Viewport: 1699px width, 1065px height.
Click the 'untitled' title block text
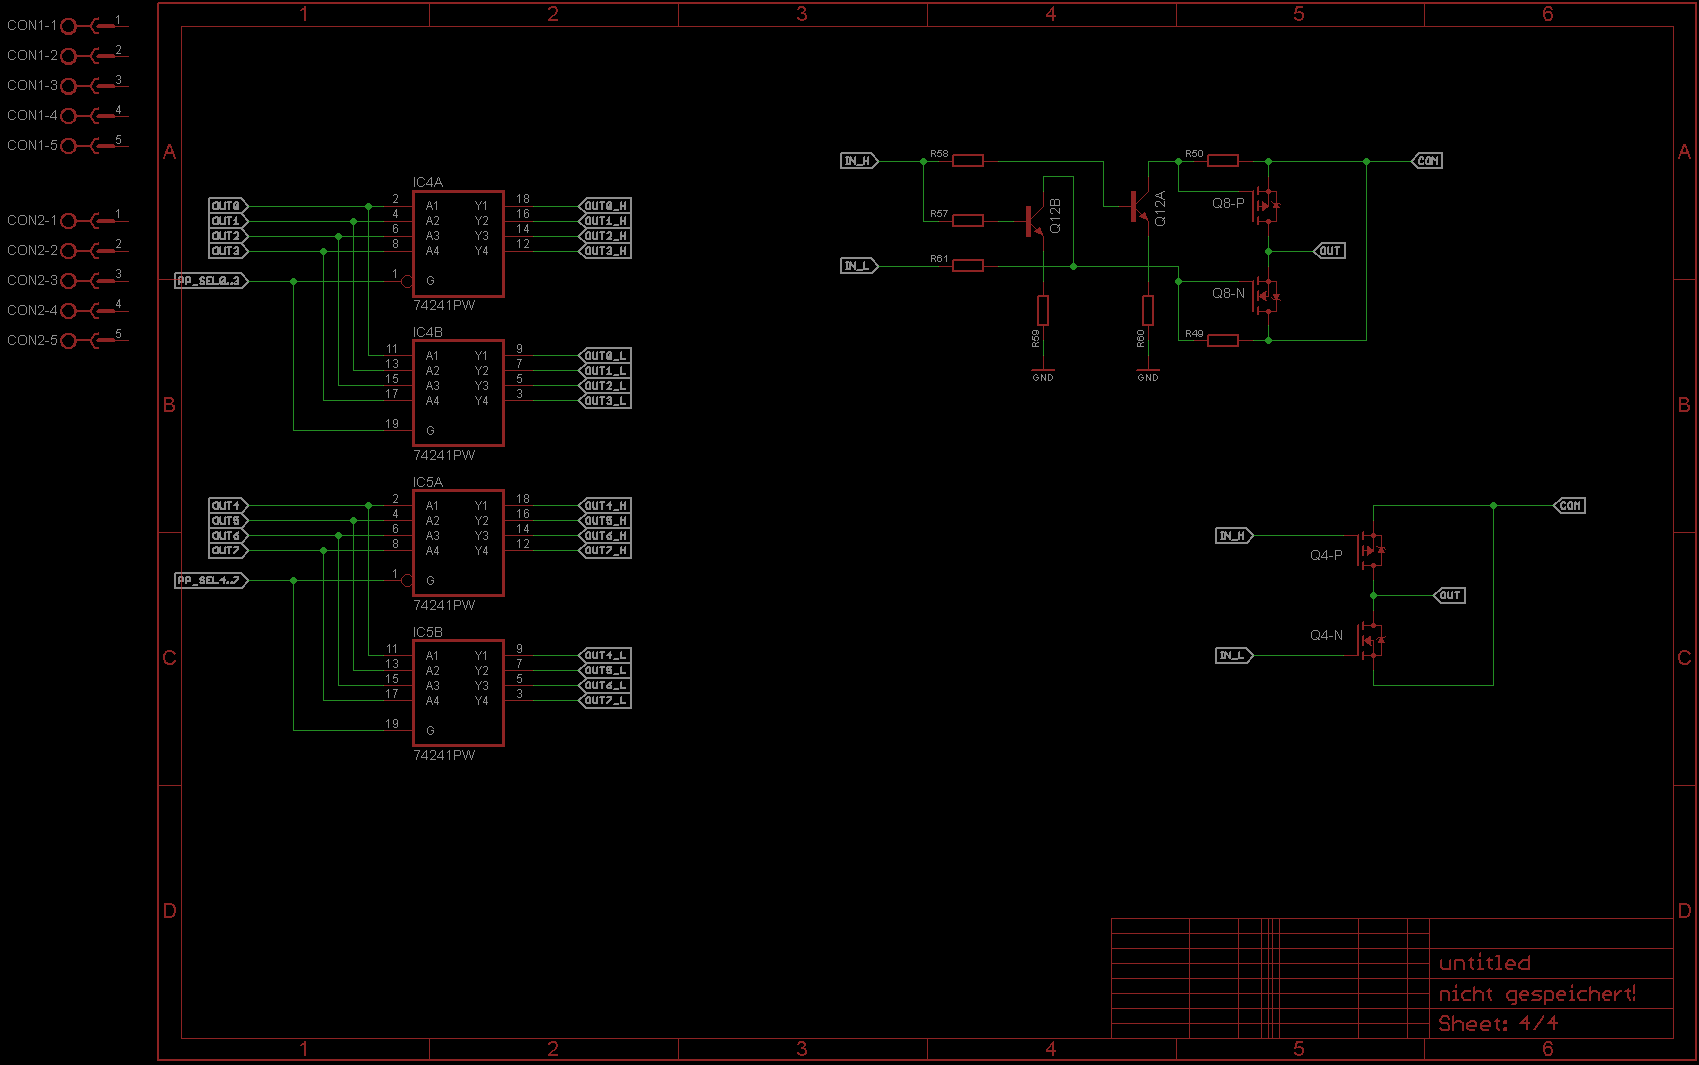pos(1485,963)
